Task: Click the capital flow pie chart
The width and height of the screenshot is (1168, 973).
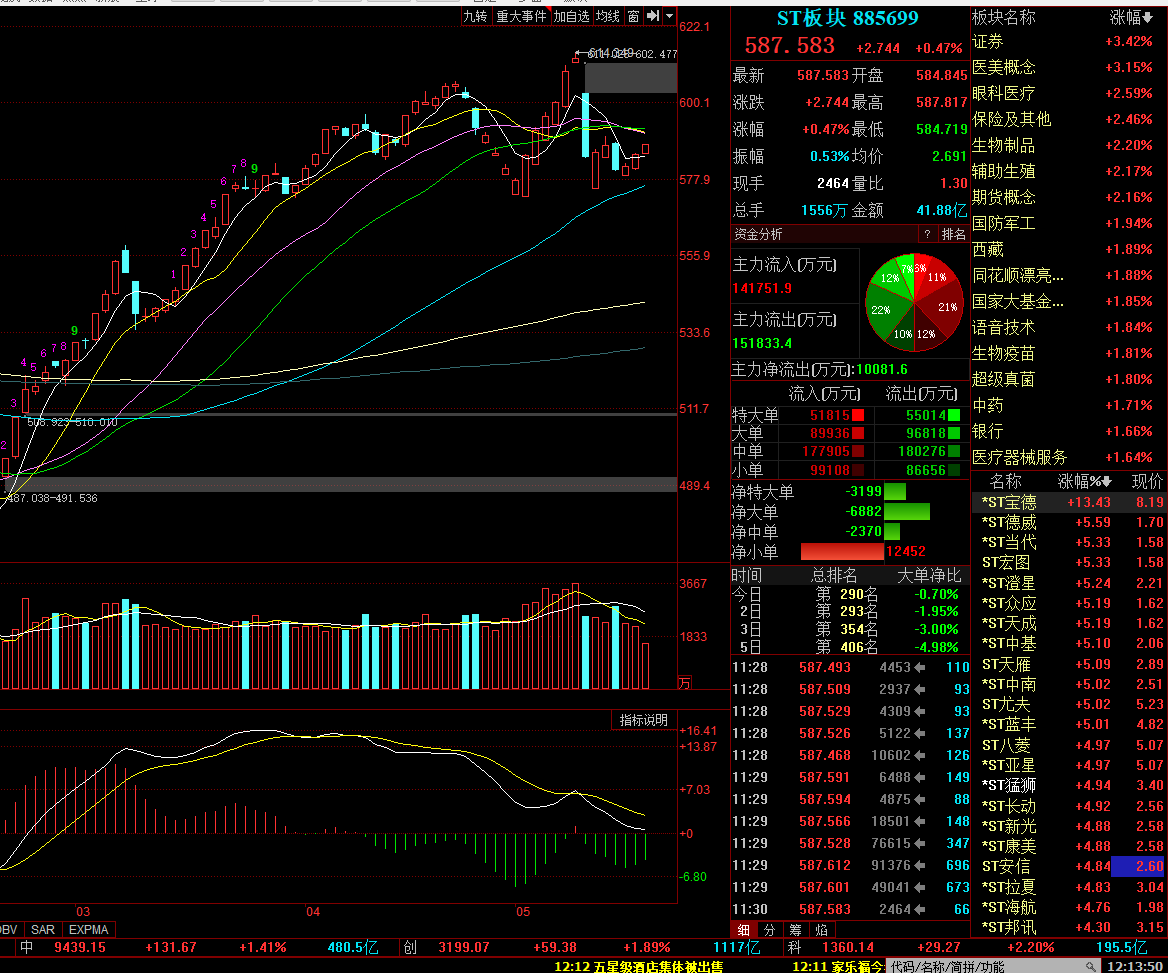Action: point(914,302)
